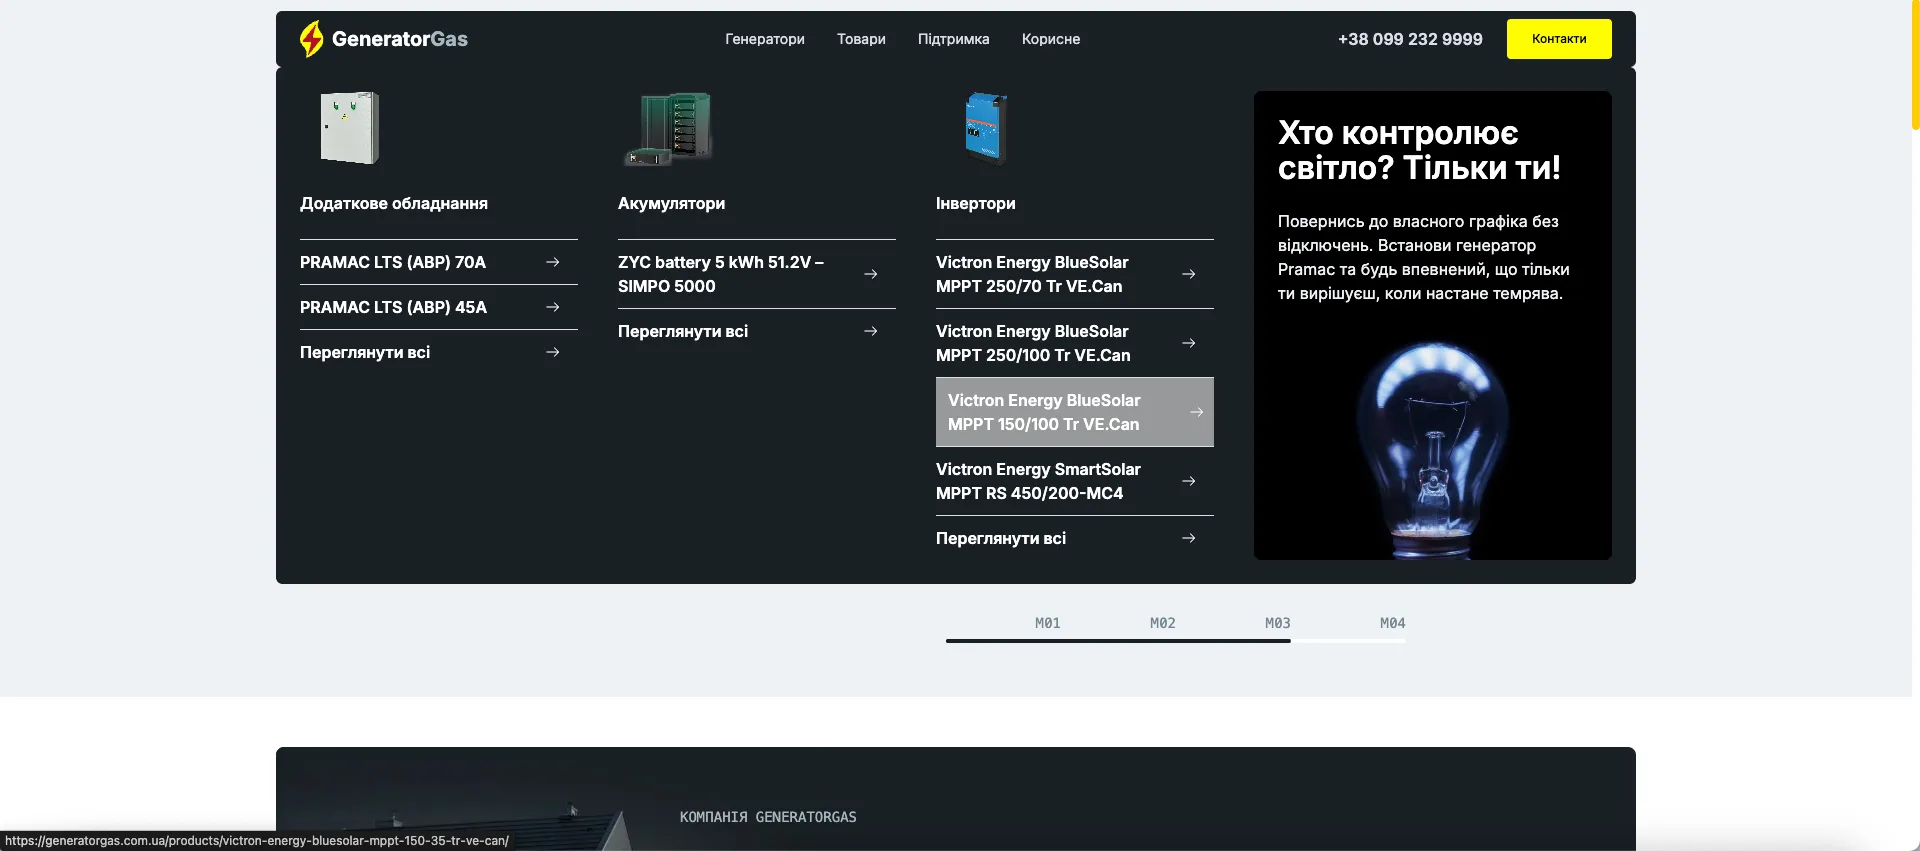
Task: Click arrow for Переглянути всі under Акумулятори
Action: tap(871, 331)
